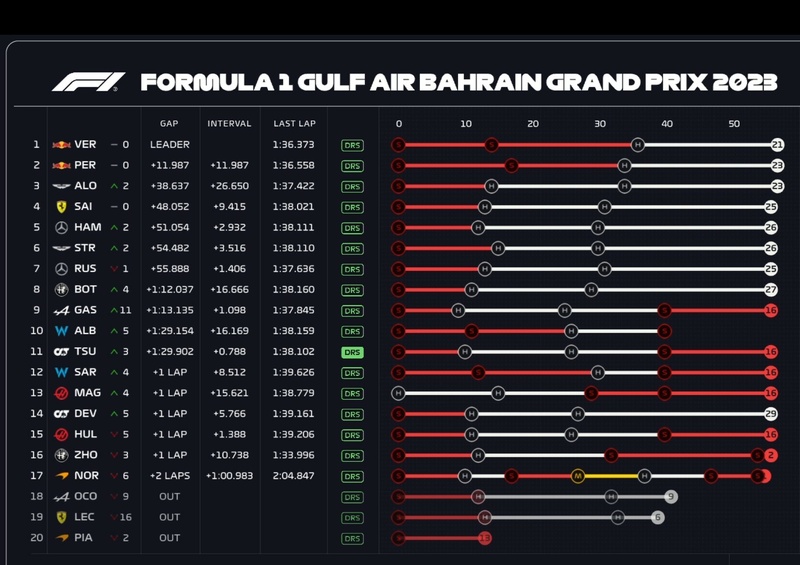The width and height of the screenshot is (800, 565).
Task: Click the Mercedes star beside HAM
Action: click(x=62, y=228)
